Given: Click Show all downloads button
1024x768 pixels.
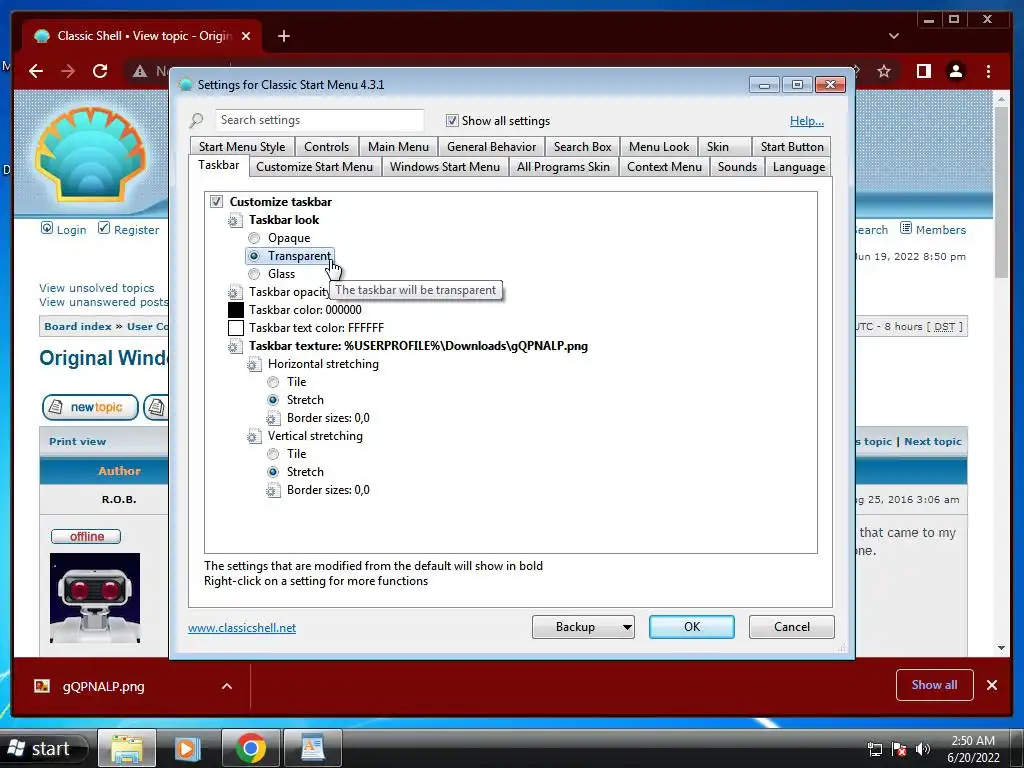Looking at the screenshot, I should click(935, 685).
